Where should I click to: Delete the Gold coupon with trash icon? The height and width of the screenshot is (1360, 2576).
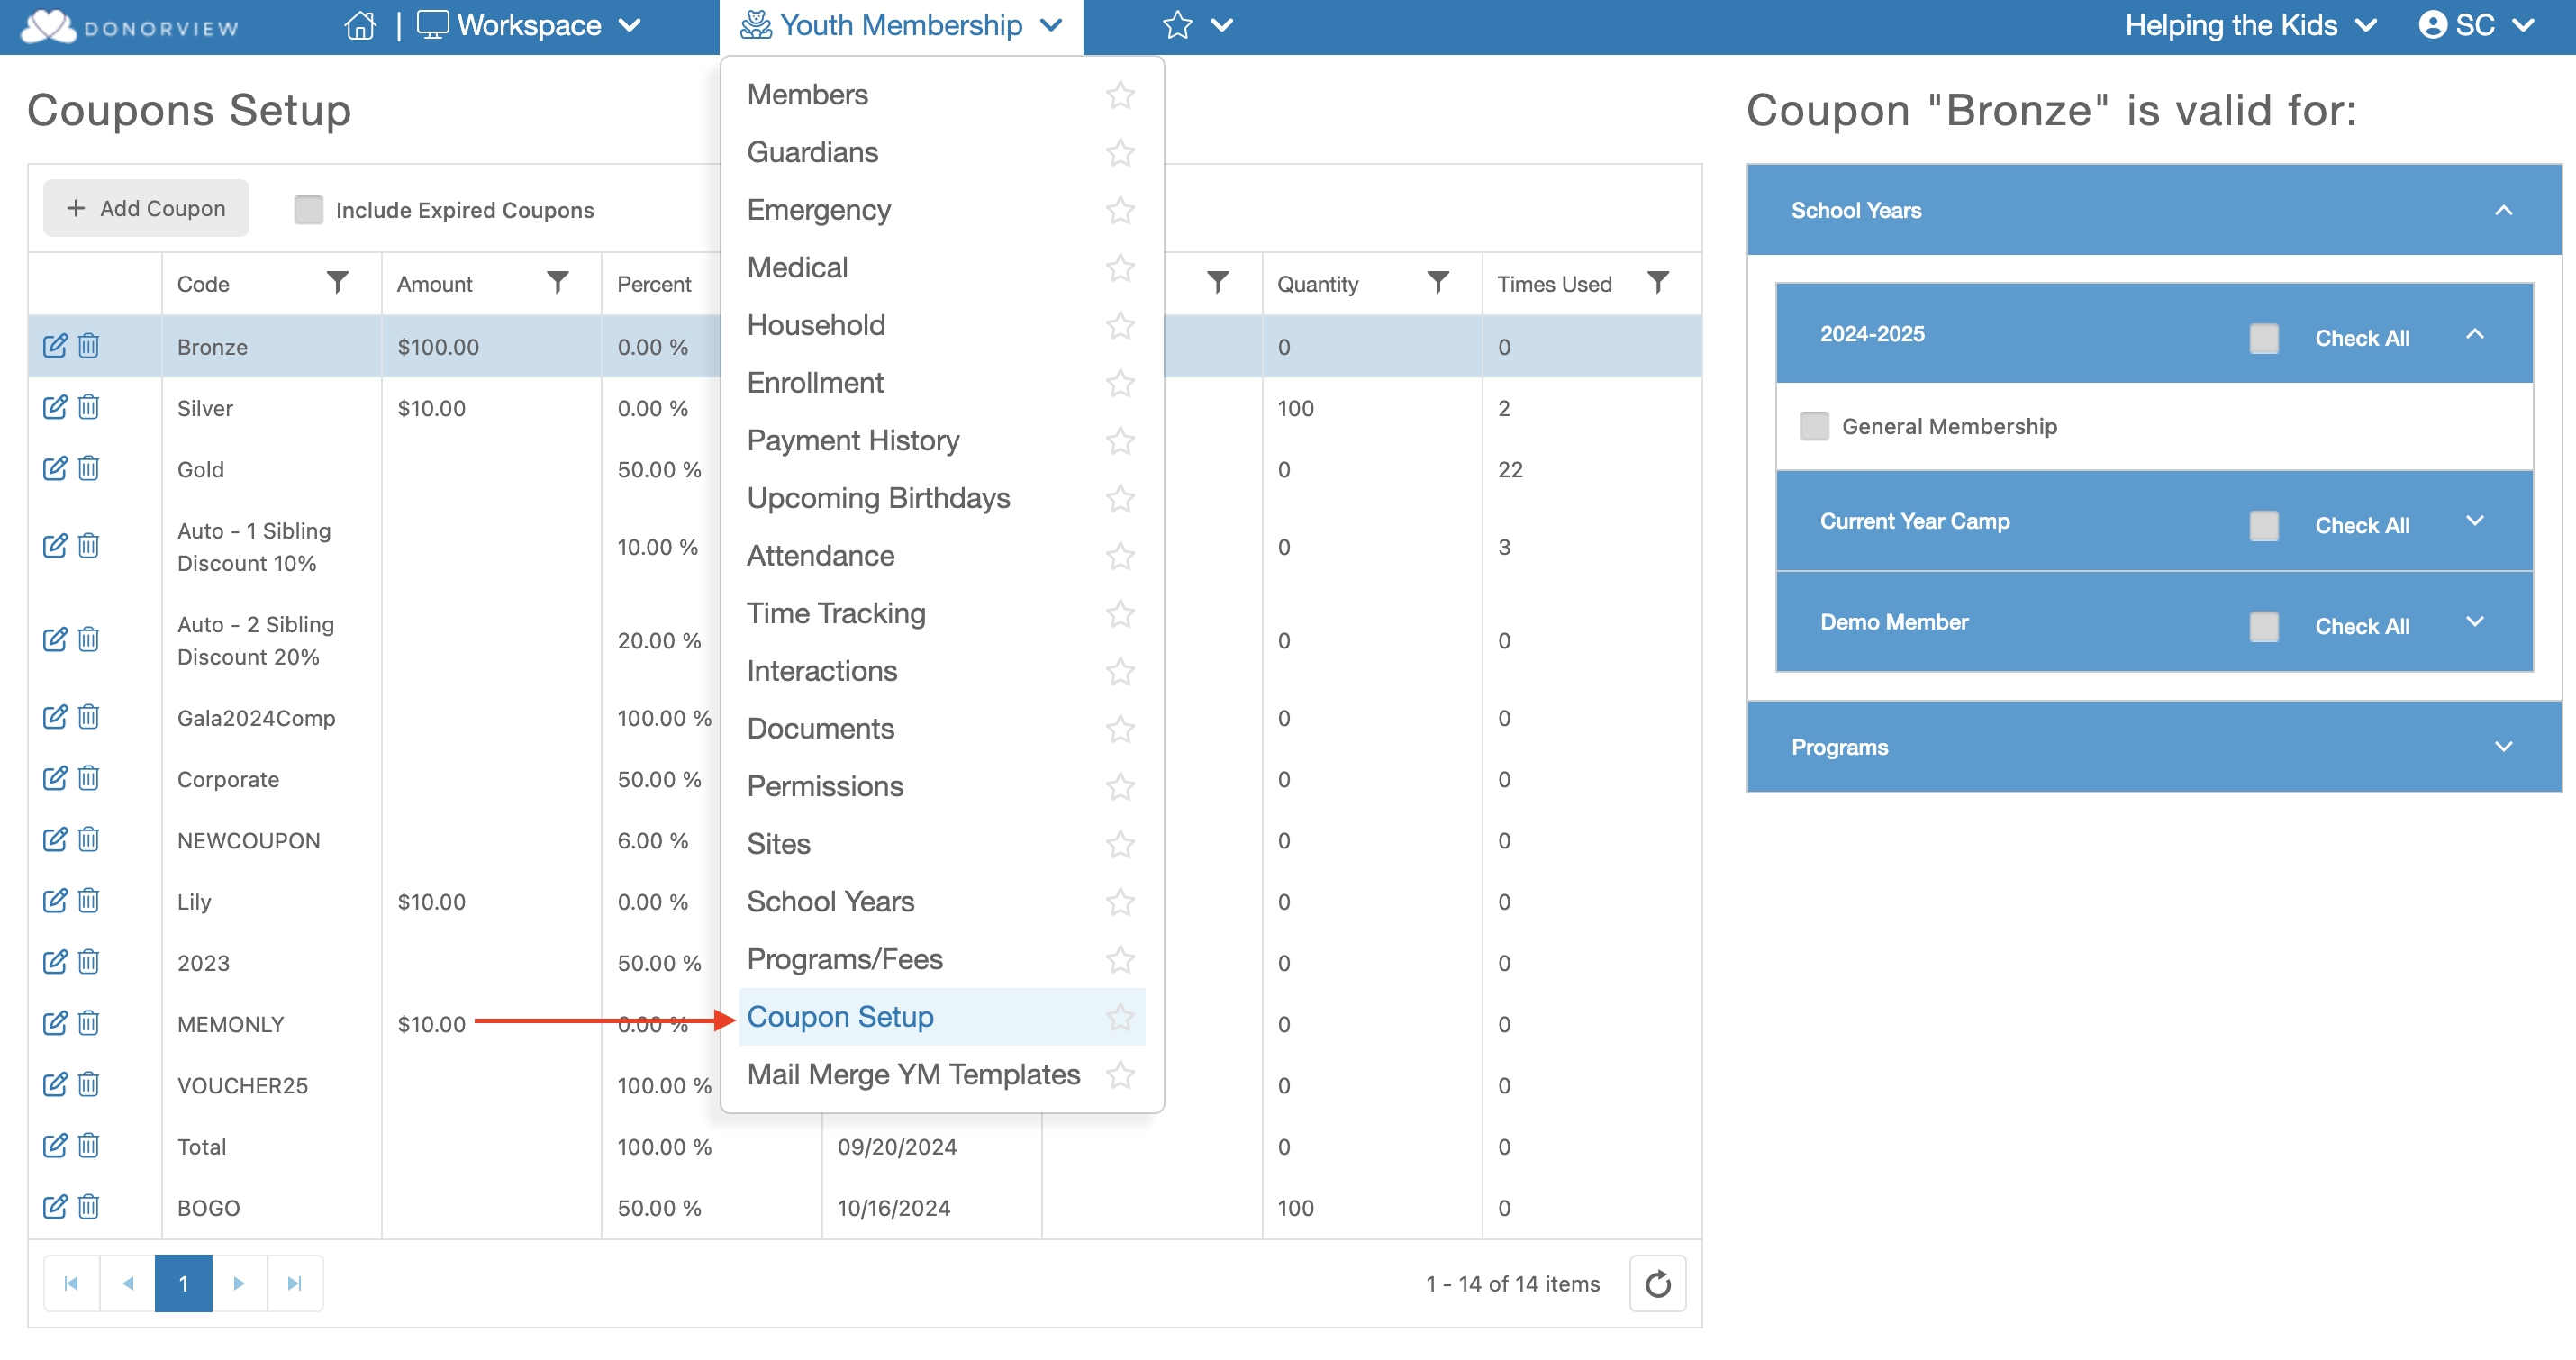pyautogui.click(x=89, y=468)
